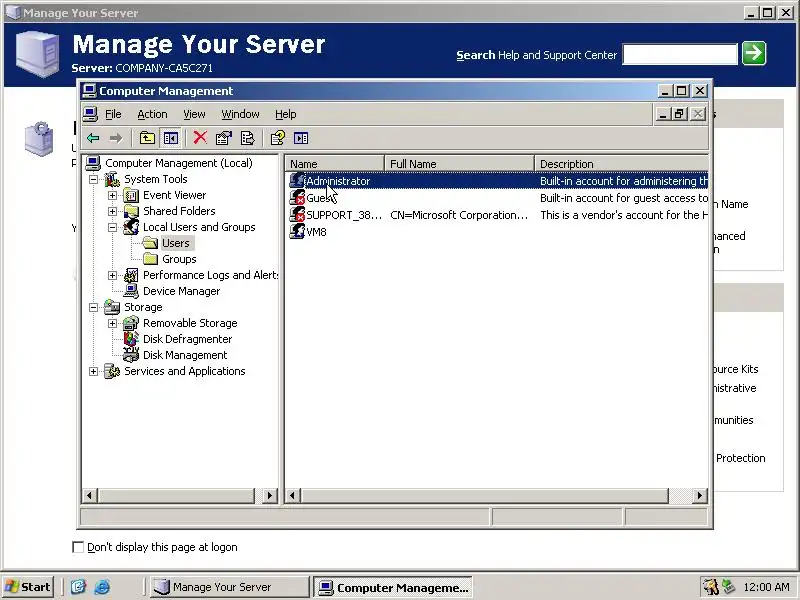The width and height of the screenshot is (800, 600).
Task: Toggle the Show/Hide Console Tree icon
Action: pyautogui.click(x=171, y=138)
